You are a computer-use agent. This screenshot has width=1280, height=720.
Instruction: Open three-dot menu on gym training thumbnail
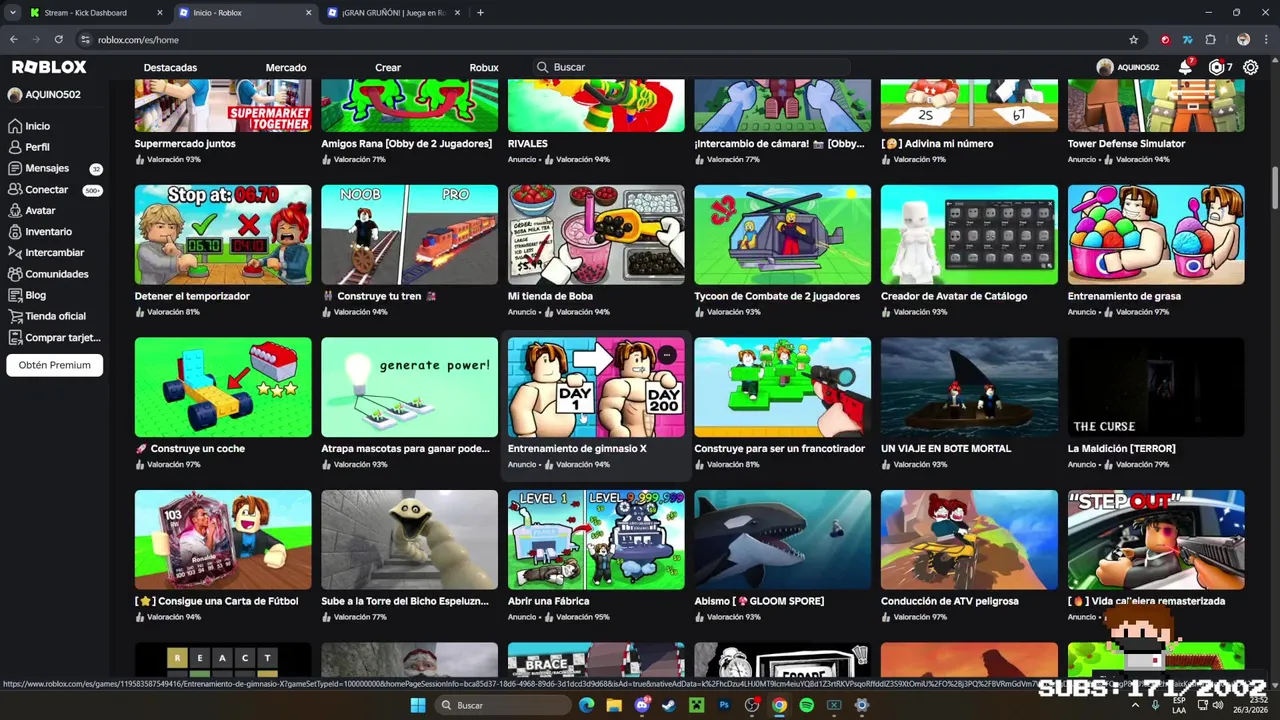(667, 354)
